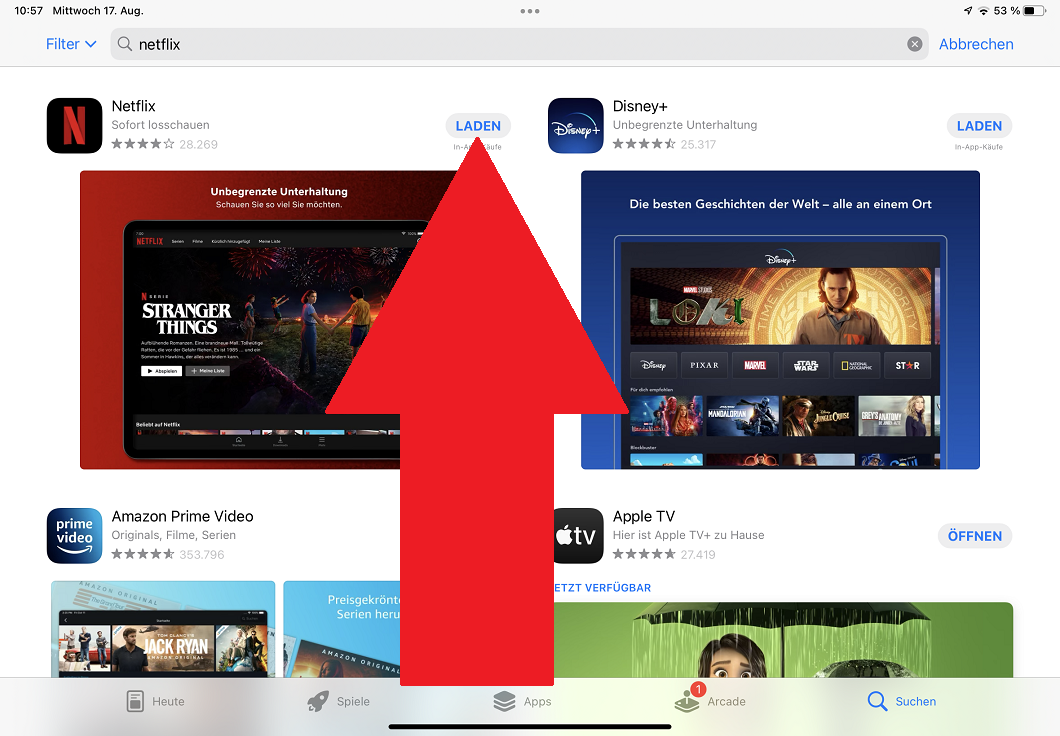Switch to the Spiele tab
The image size is (1060, 736).
[x=339, y=702]
